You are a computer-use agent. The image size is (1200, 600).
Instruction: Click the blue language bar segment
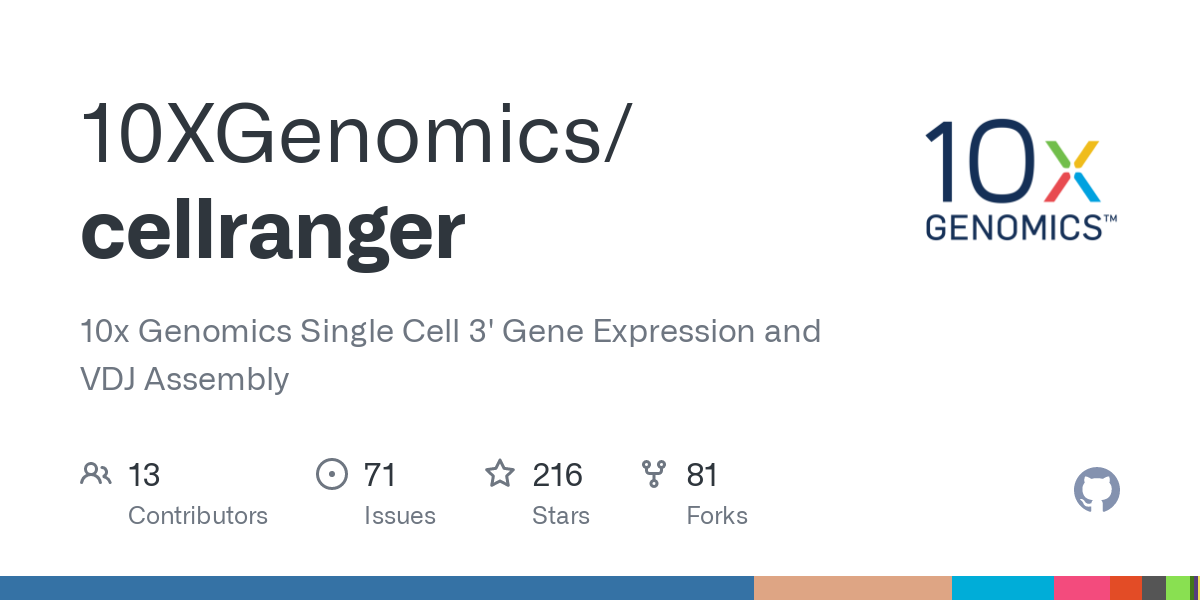tap(376, 588)
